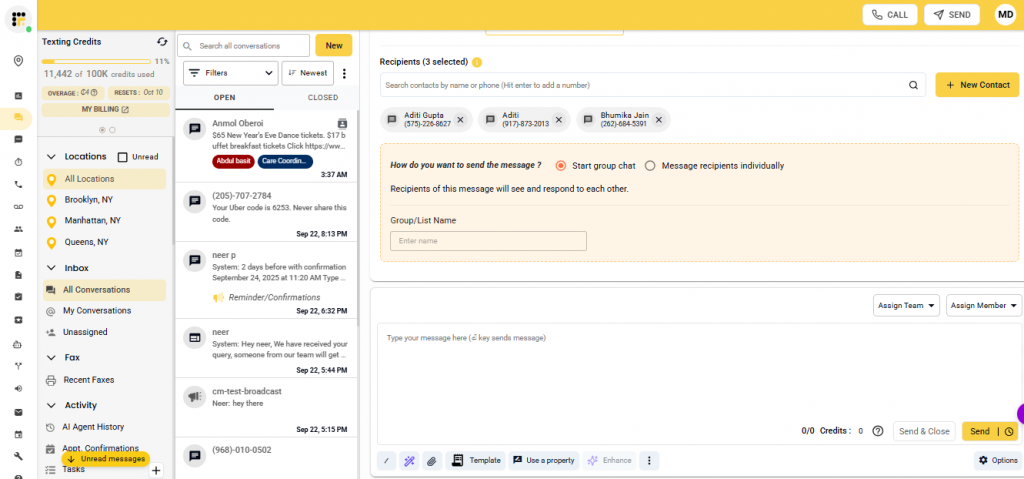Click the plus icon beside Tasks
This screenshot has height=479, width=1024.
156,471
